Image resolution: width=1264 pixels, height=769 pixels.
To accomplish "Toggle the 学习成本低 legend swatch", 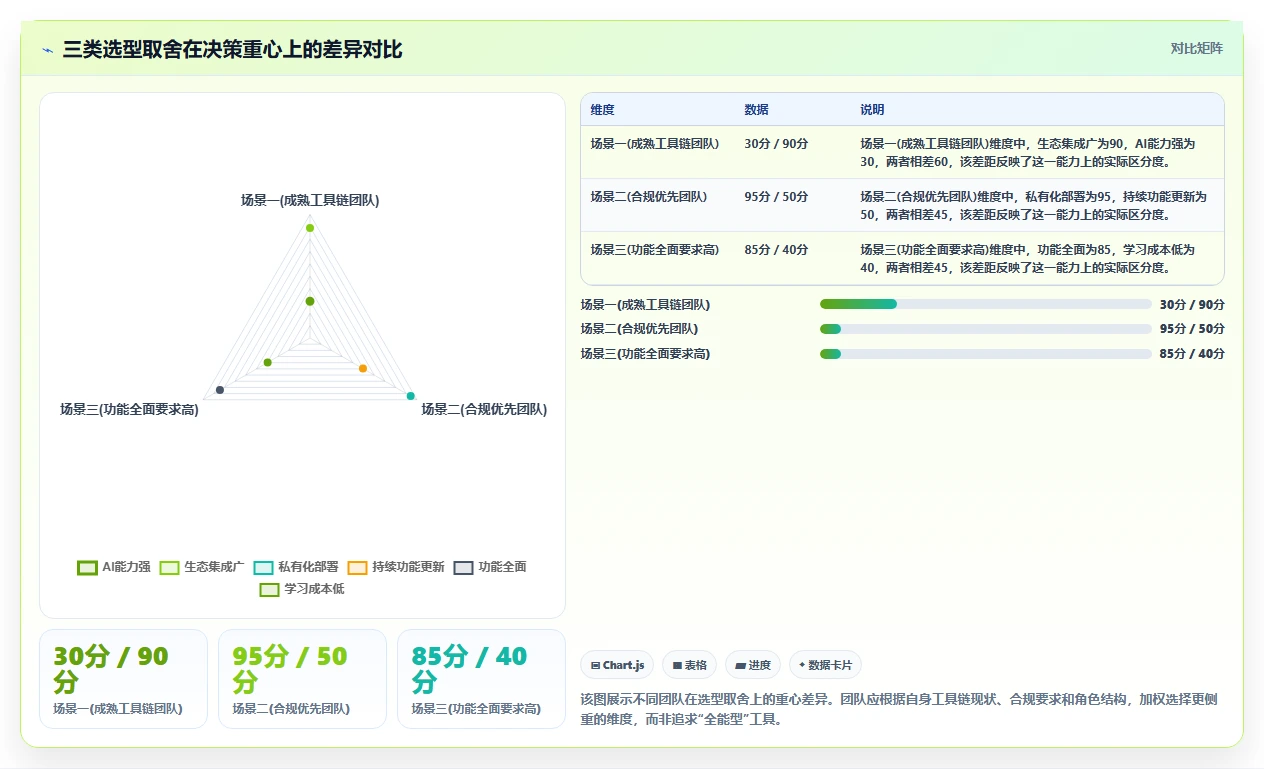I will pyautogui.click(x=269, y=589).
